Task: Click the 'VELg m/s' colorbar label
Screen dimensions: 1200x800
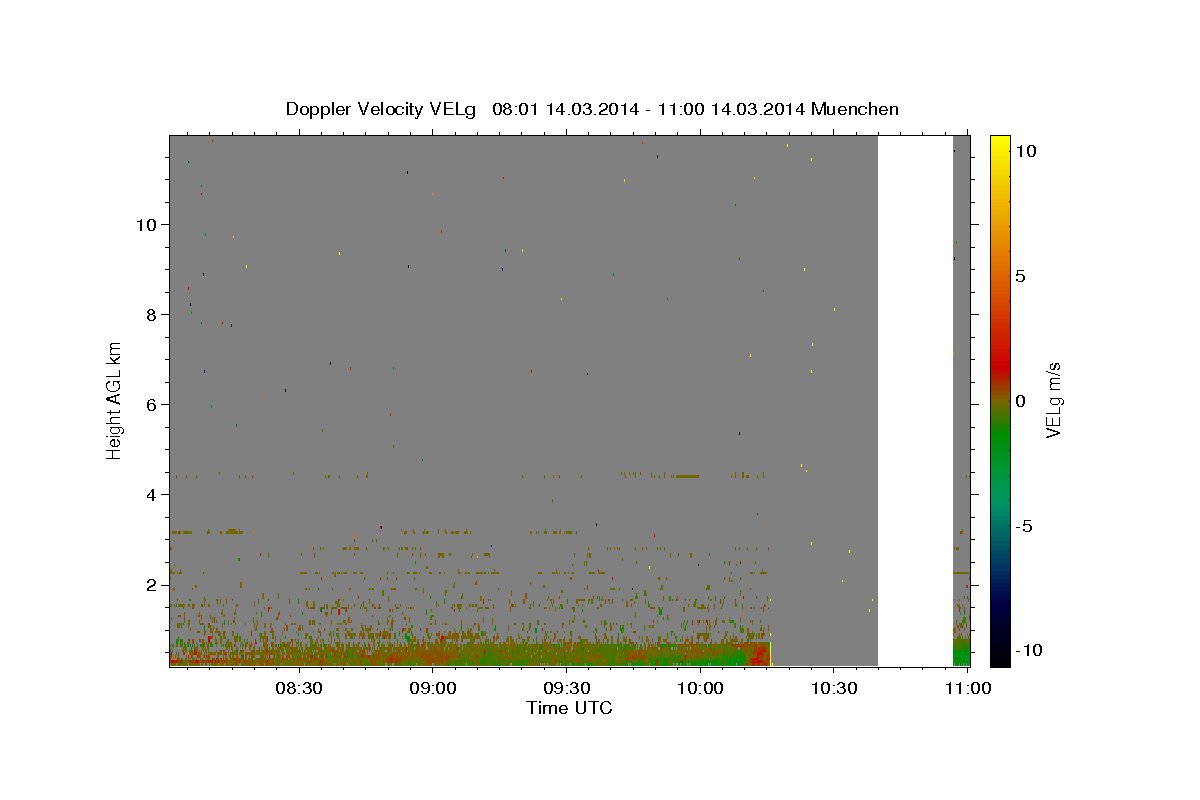Action: pyautogui.click(x=1052, y=400)
